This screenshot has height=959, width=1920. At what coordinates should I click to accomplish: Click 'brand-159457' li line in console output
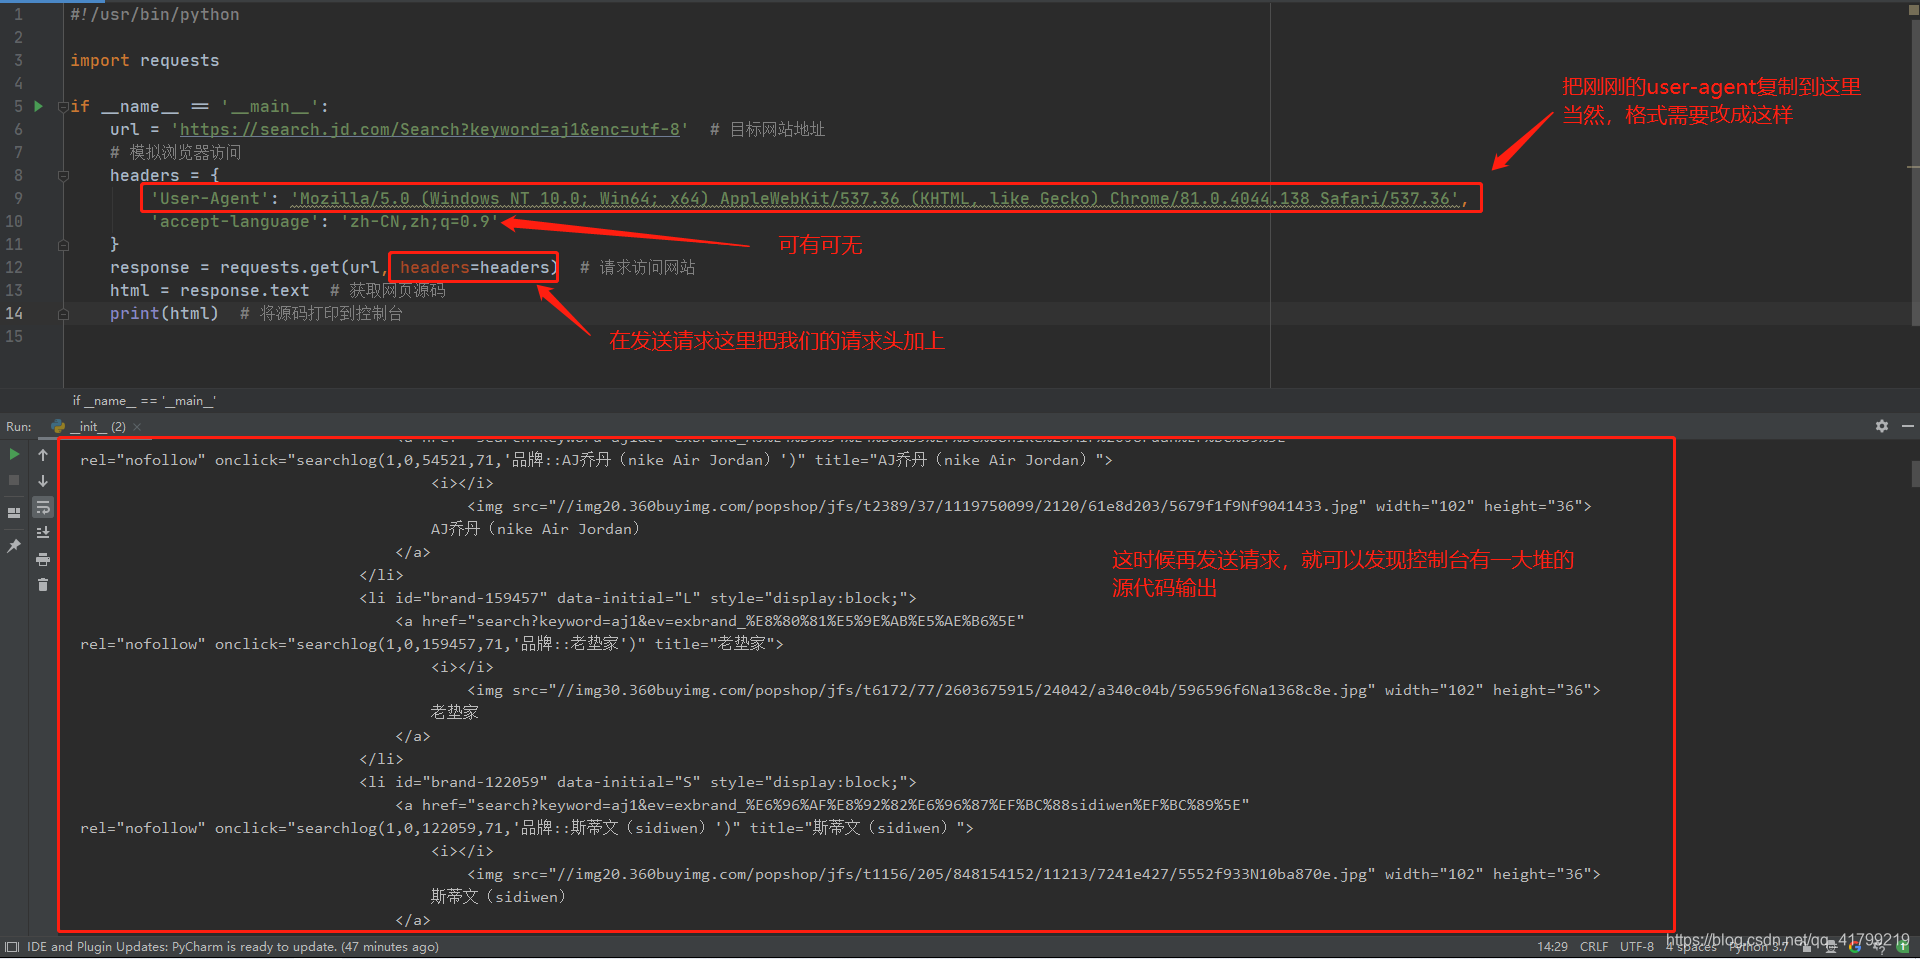click(x=637, y=598)
